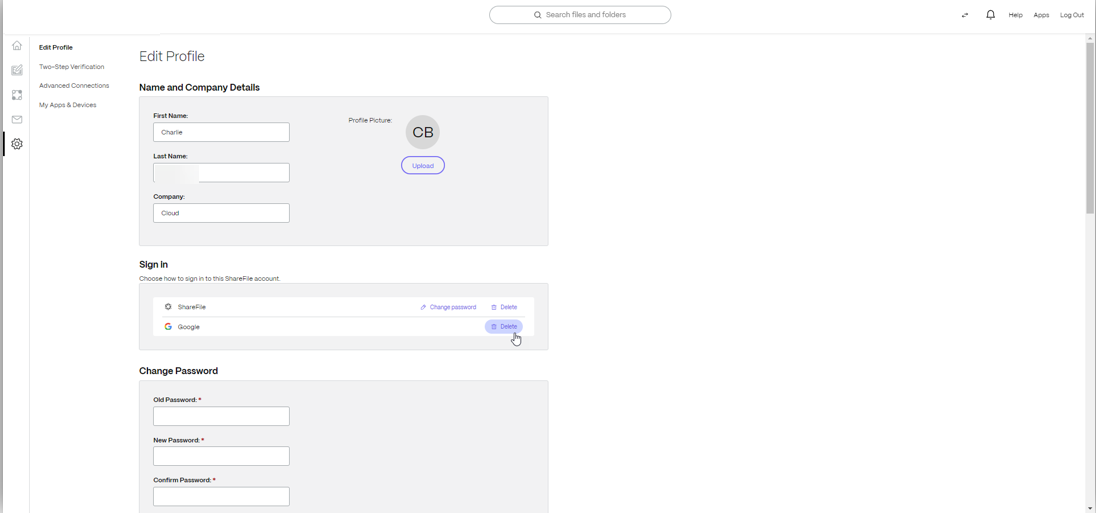Click the Settings gear icon in the sidebar
1096x513 pixels.
(17, 144)
